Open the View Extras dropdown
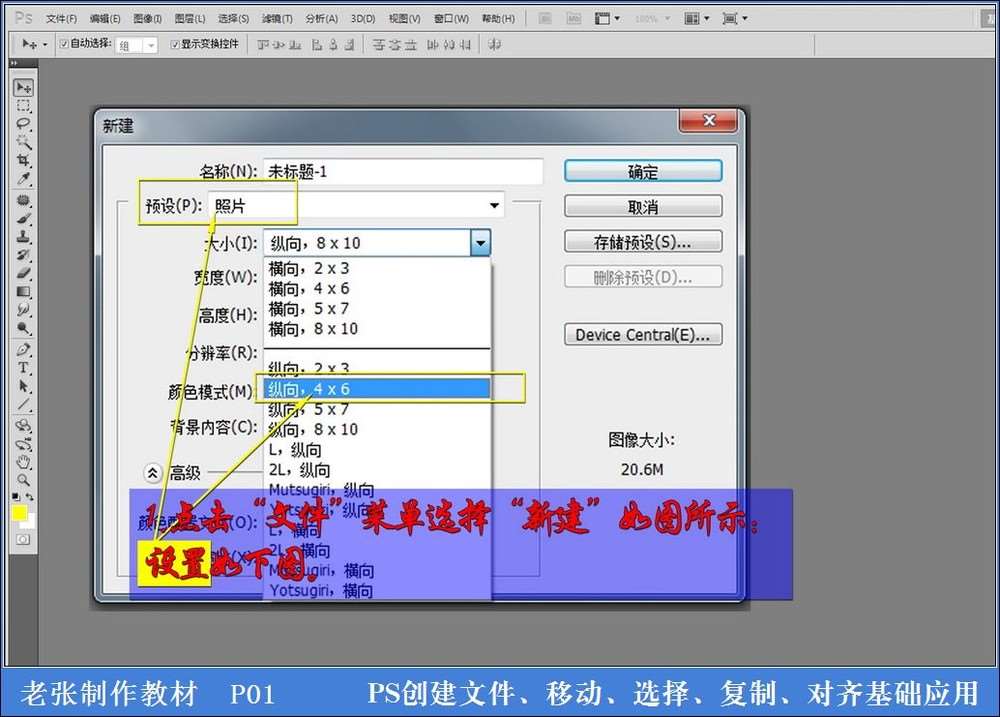The image size is (1000, 717). [x=607, y=18]
